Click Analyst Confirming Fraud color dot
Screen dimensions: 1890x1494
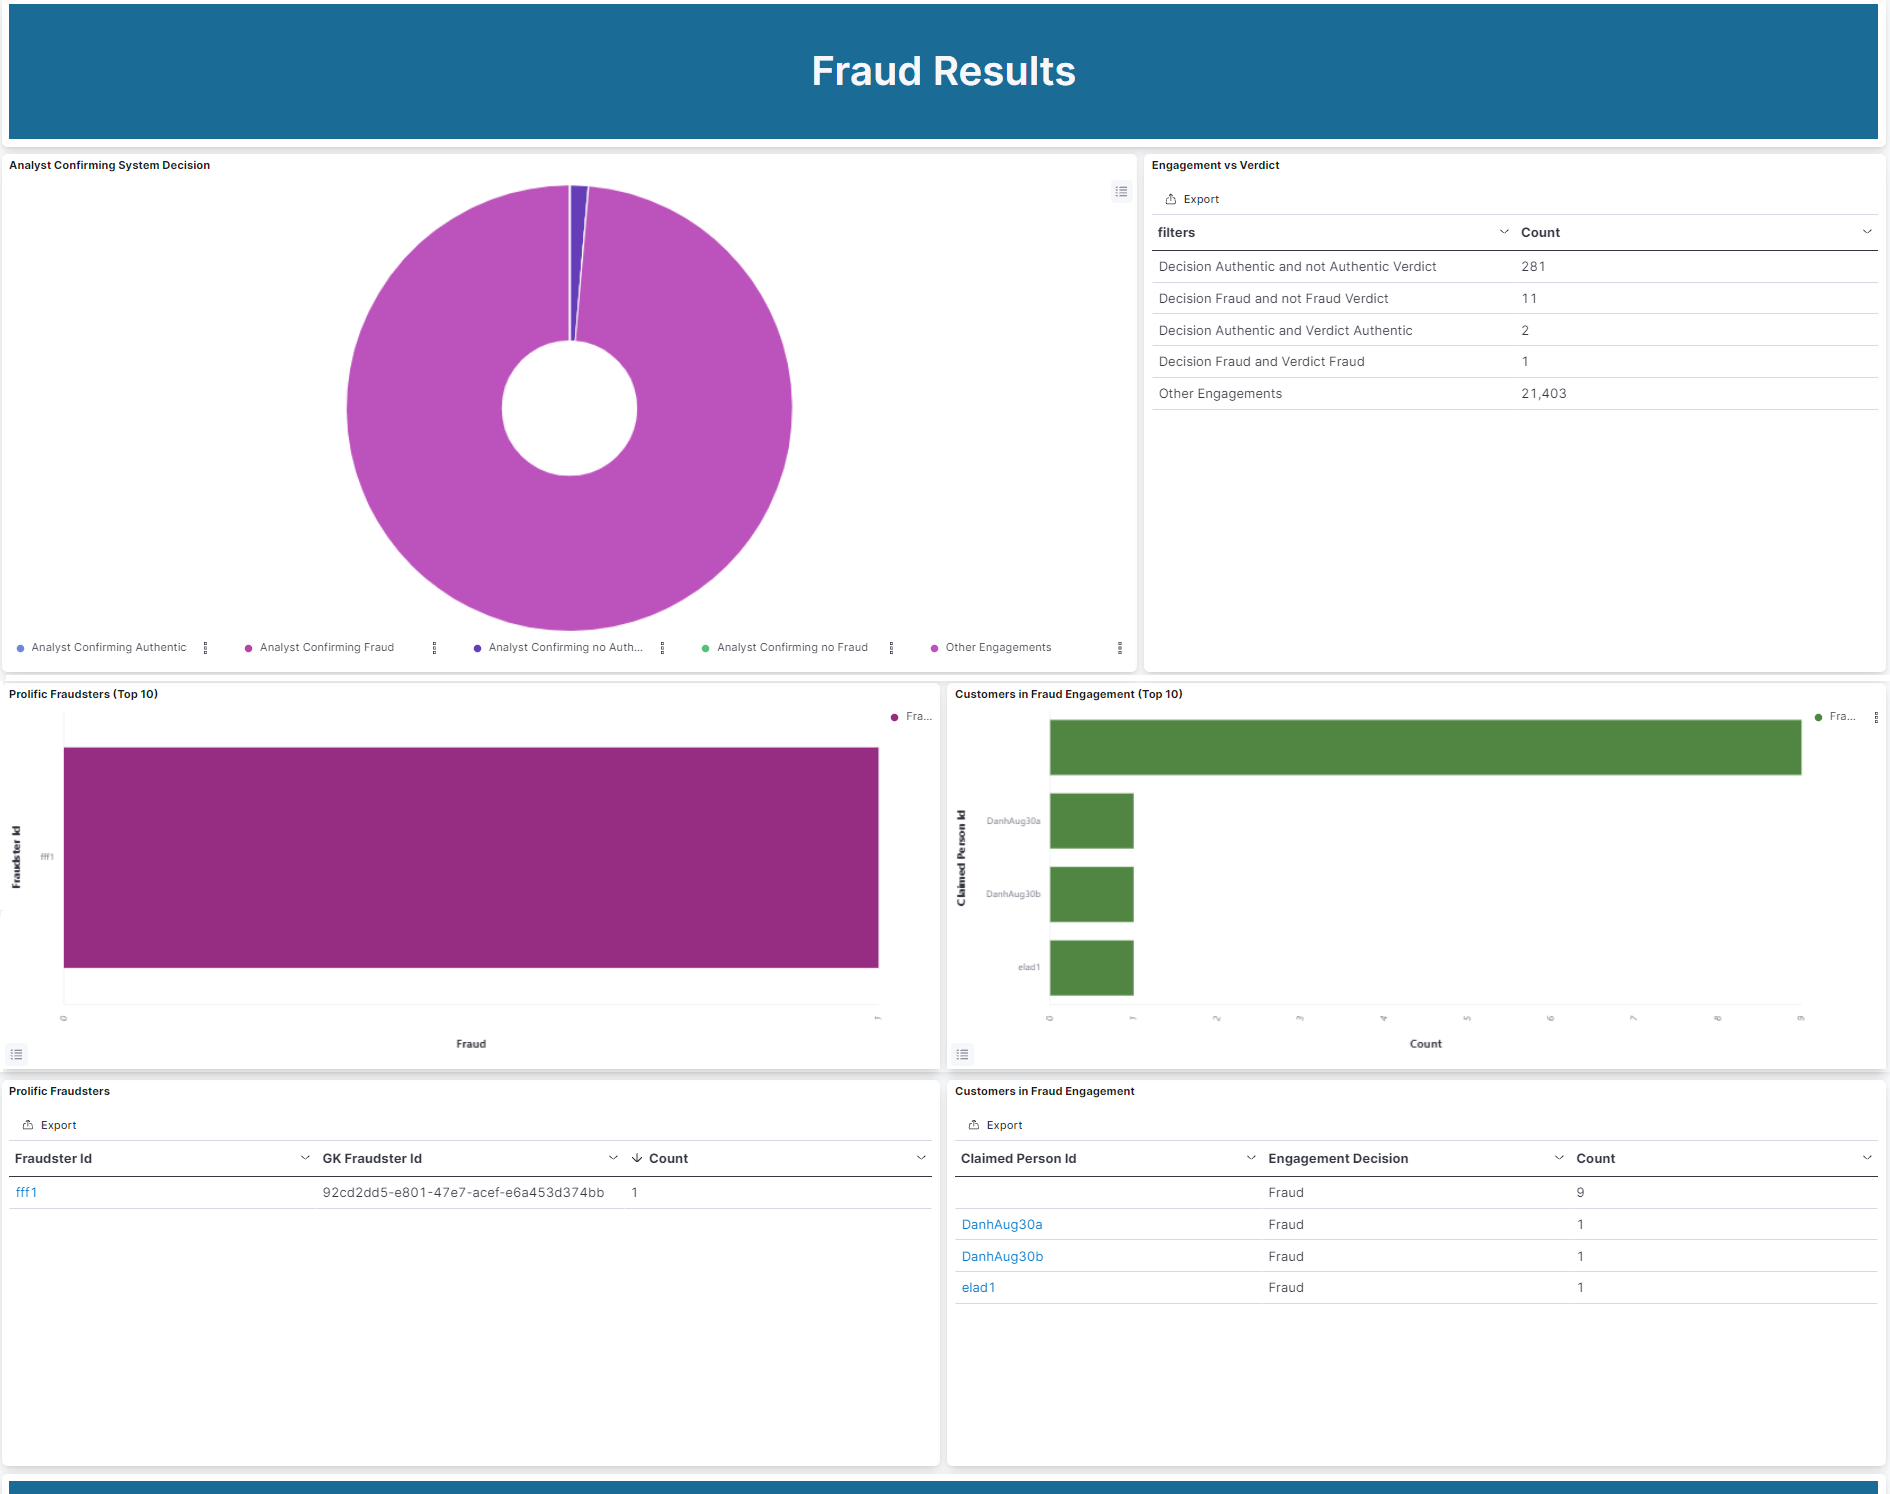[x=249, y=648]
